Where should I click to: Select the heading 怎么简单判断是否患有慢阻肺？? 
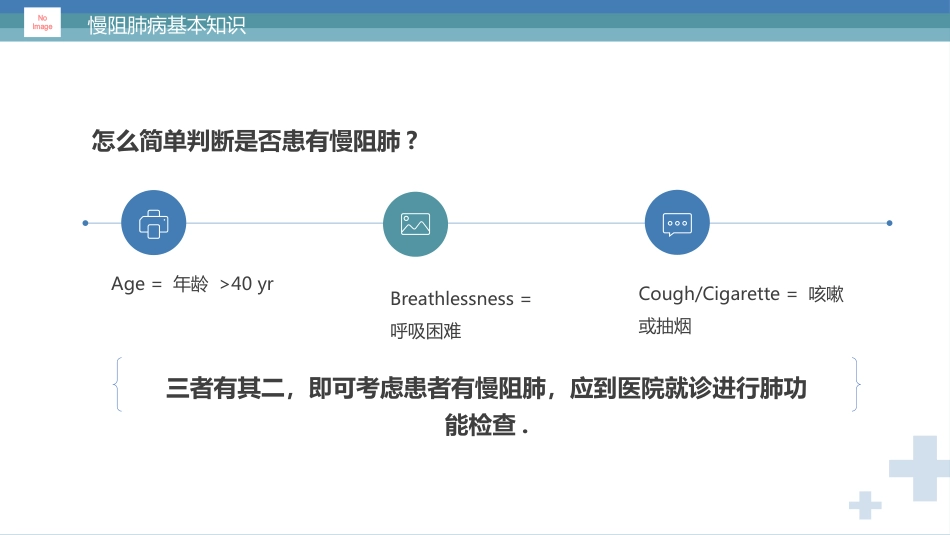tap(255, 141)
